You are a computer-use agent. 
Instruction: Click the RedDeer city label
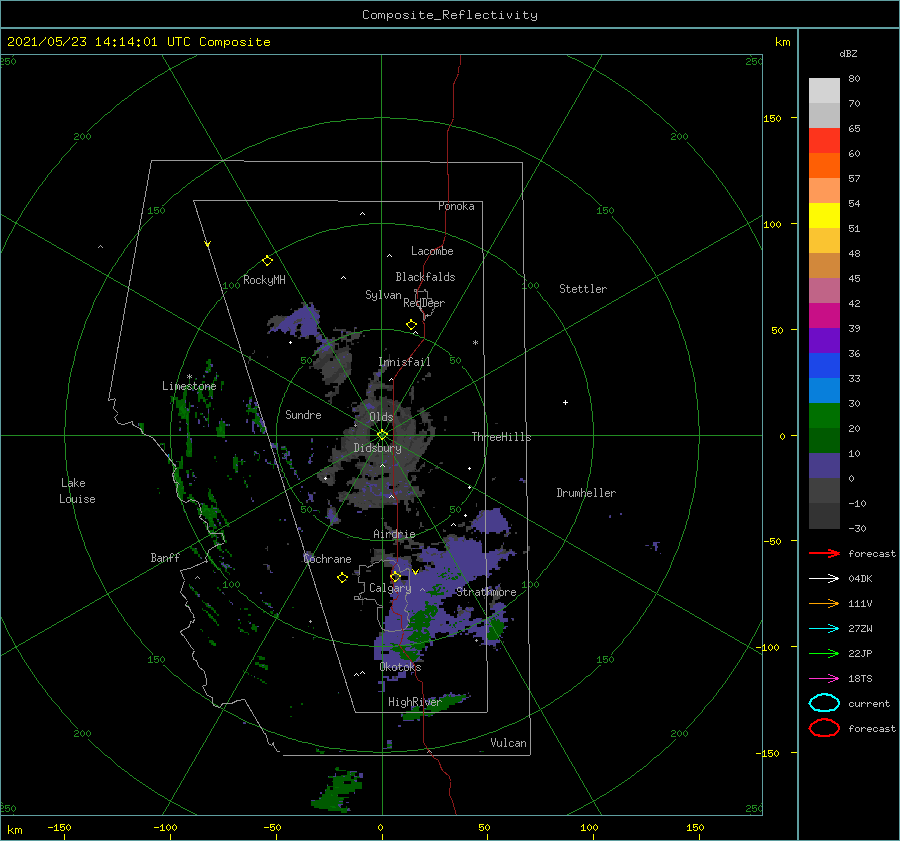[424, 303]
